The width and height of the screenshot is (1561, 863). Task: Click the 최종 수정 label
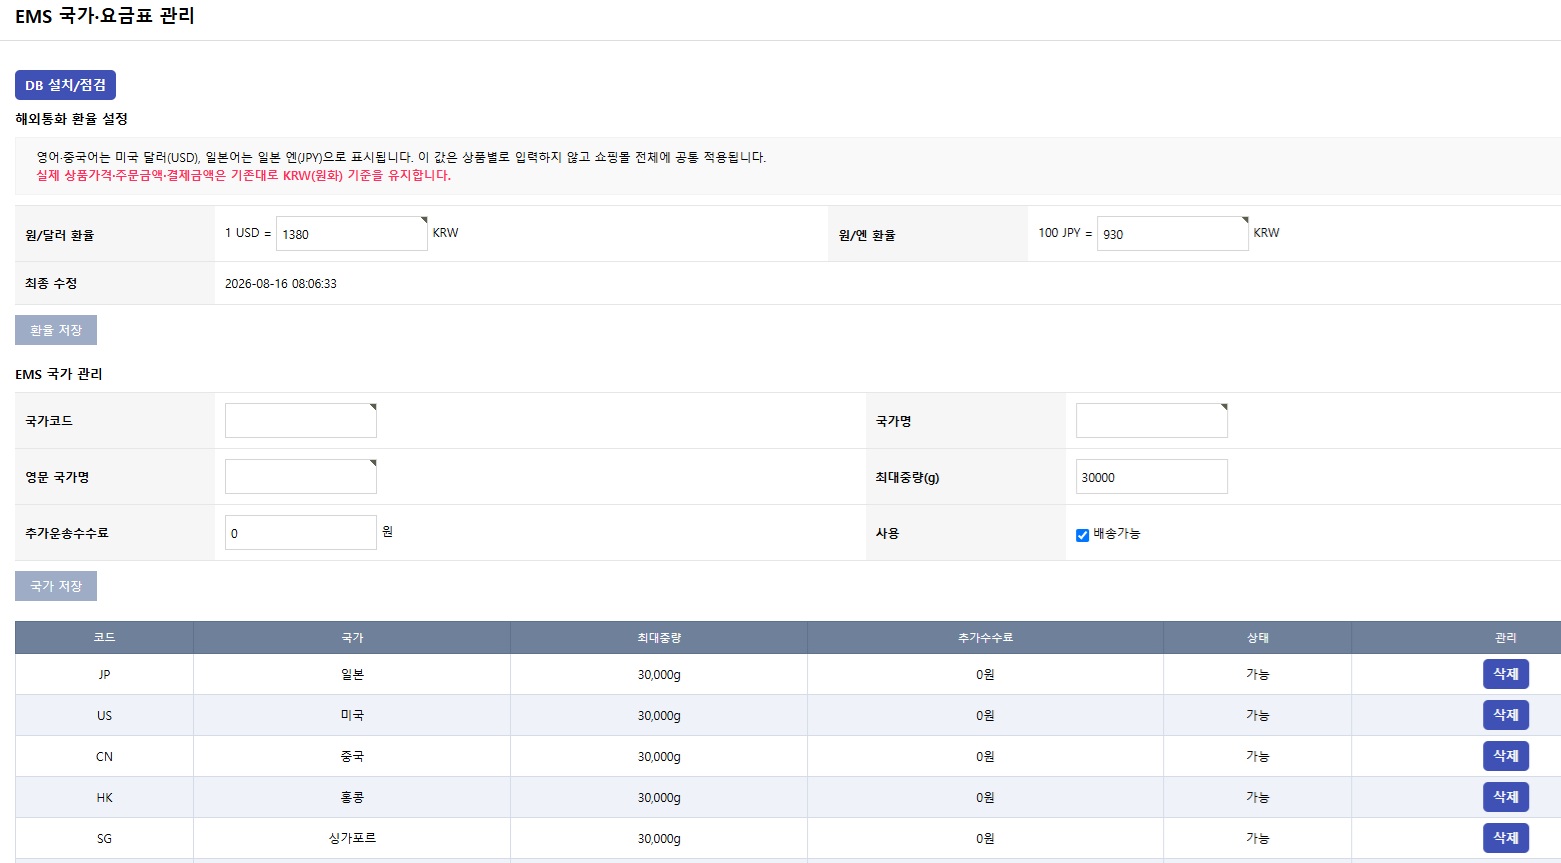coord(51,284)
